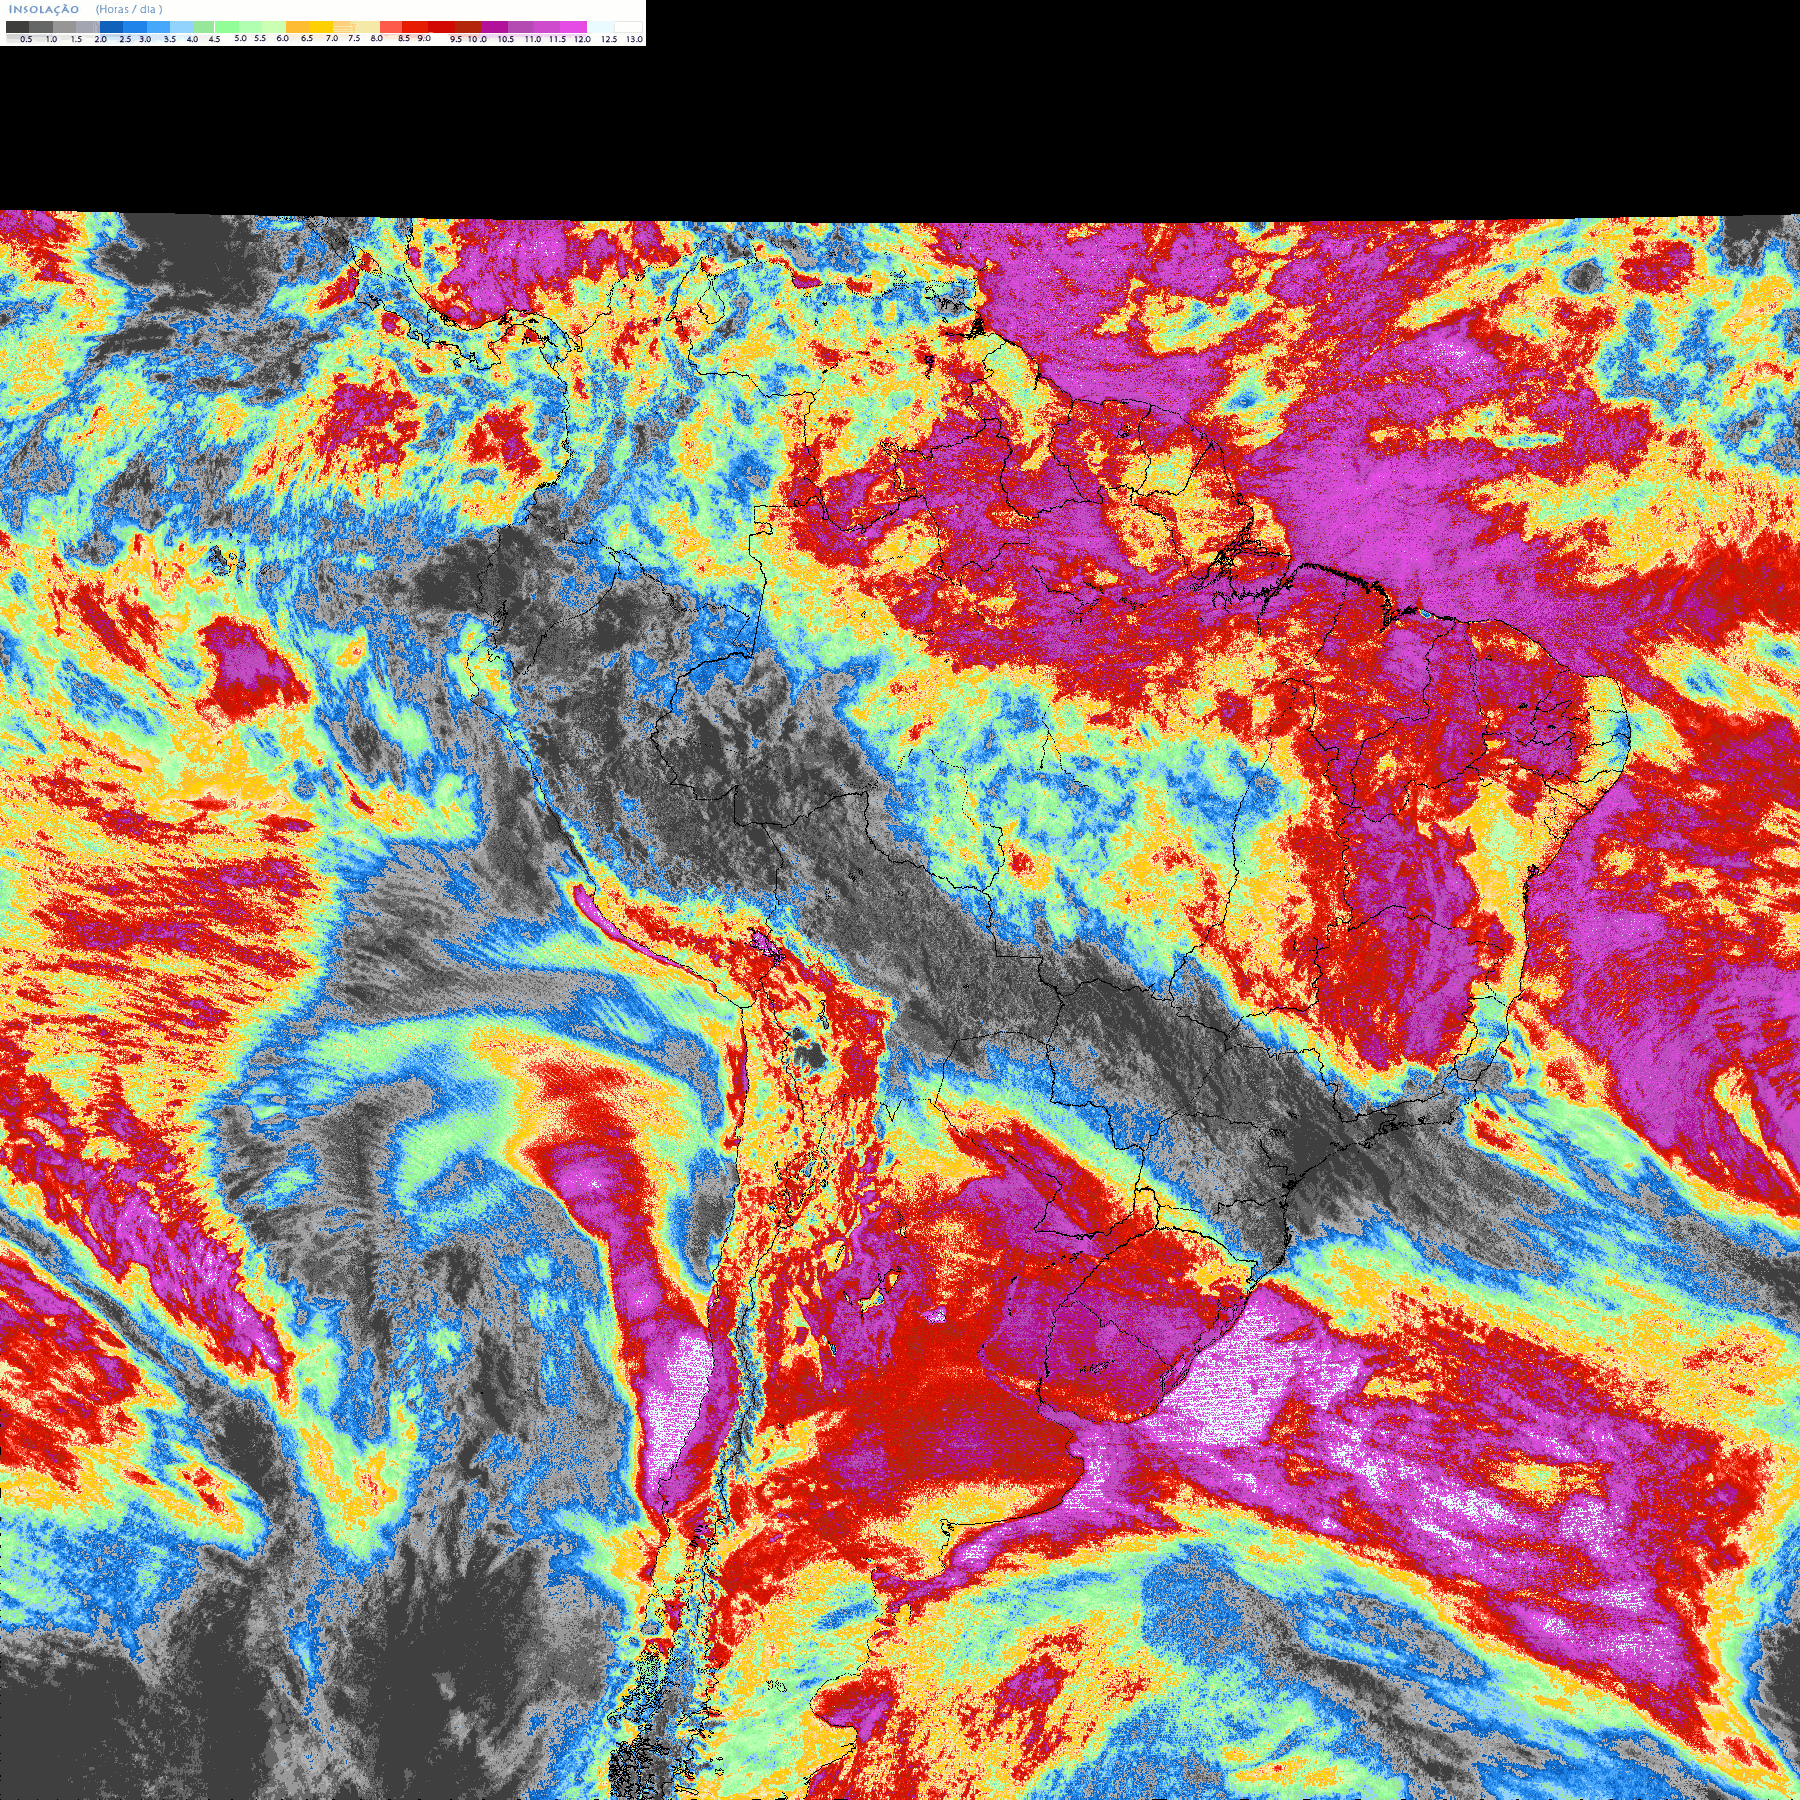Select the green swatch above 4.5
This screenshot has width=1800, height=1800.
(x=204, y=27)
